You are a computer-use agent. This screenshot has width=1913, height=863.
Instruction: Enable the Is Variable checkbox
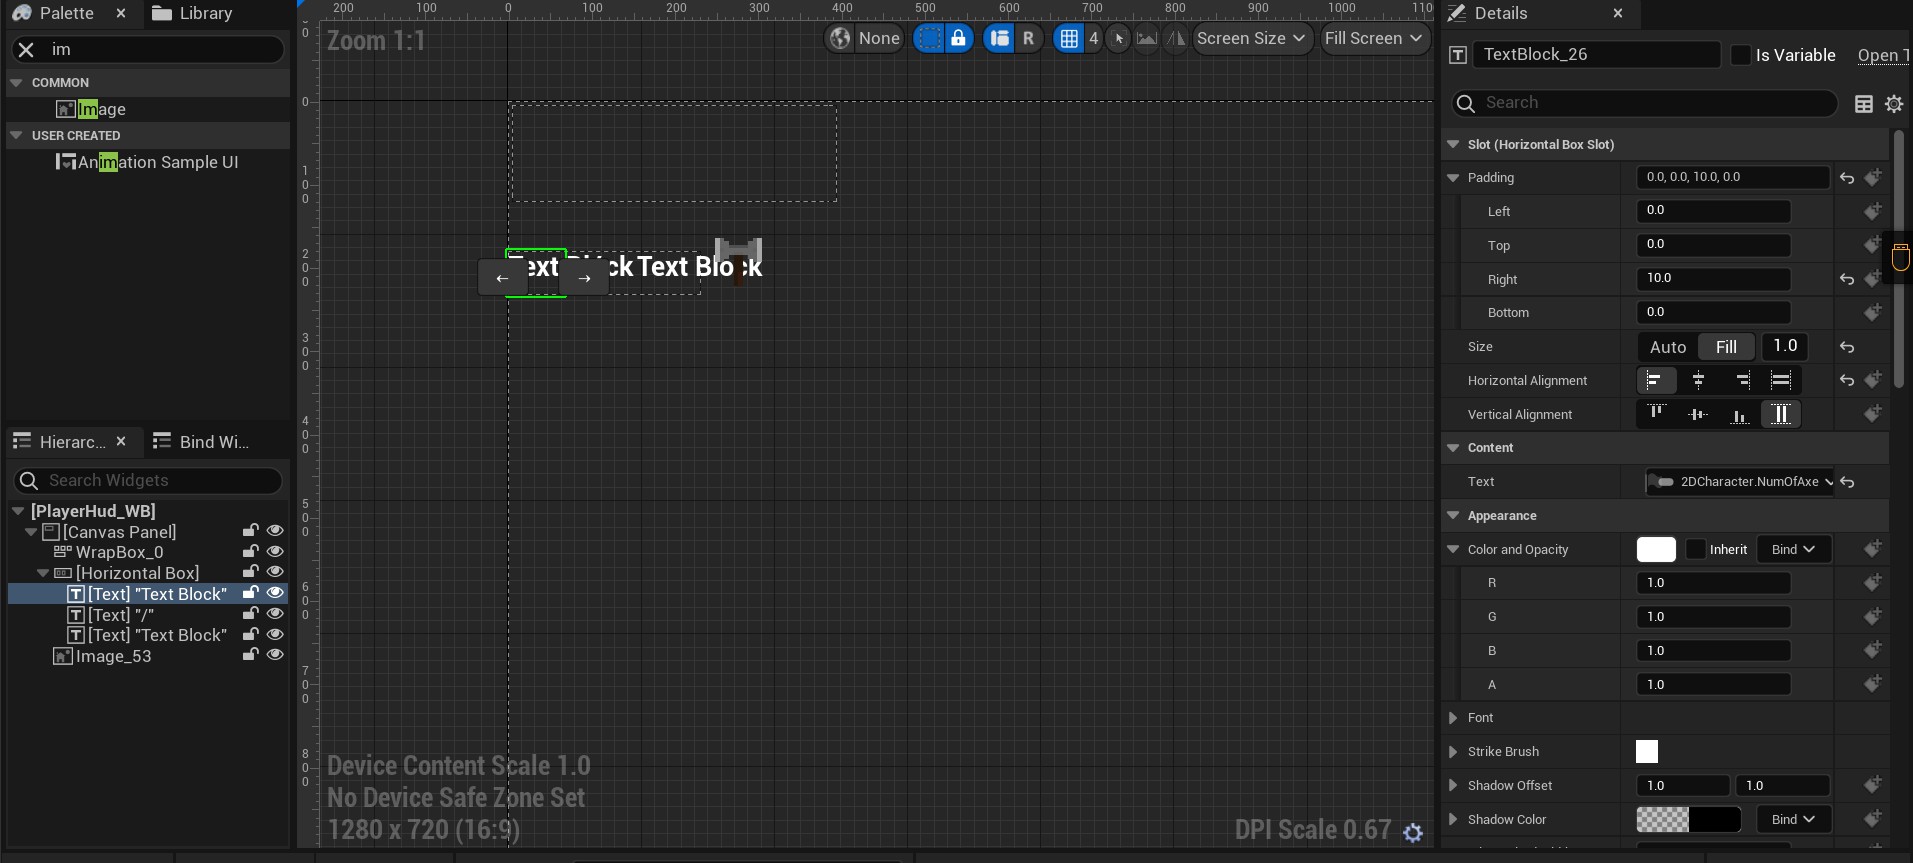click(1741, 55)
